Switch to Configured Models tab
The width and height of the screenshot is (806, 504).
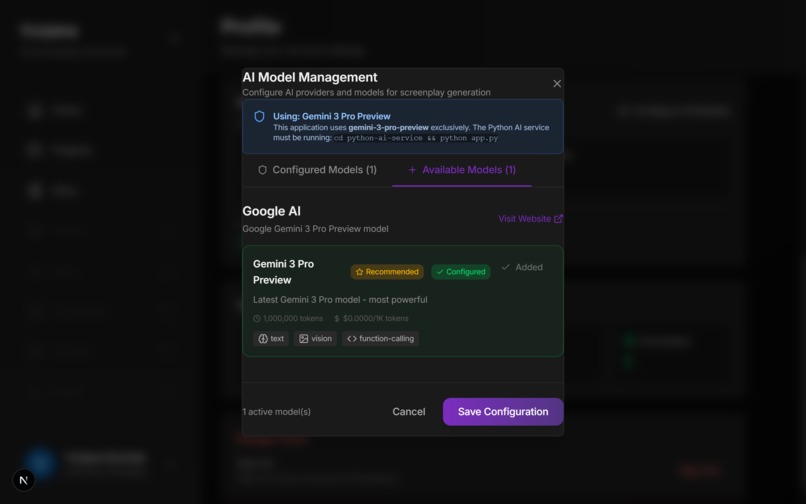click(317, 170)
